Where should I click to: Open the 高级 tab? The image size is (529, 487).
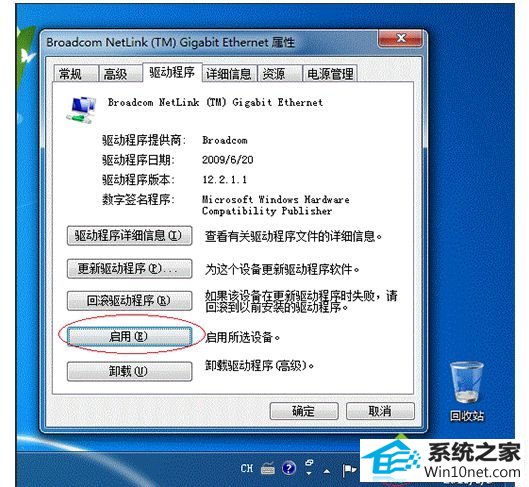pos(120,74)
